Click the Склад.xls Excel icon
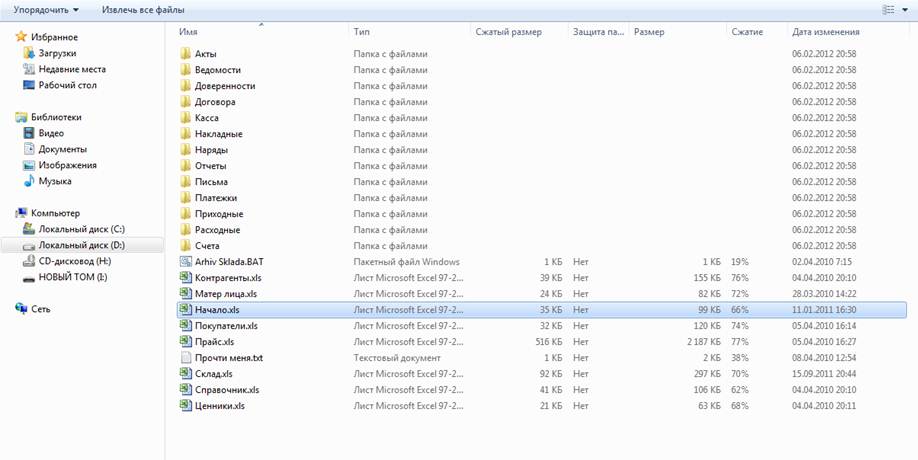This screenshot has width=918, height=460. (x=186, y=373)
